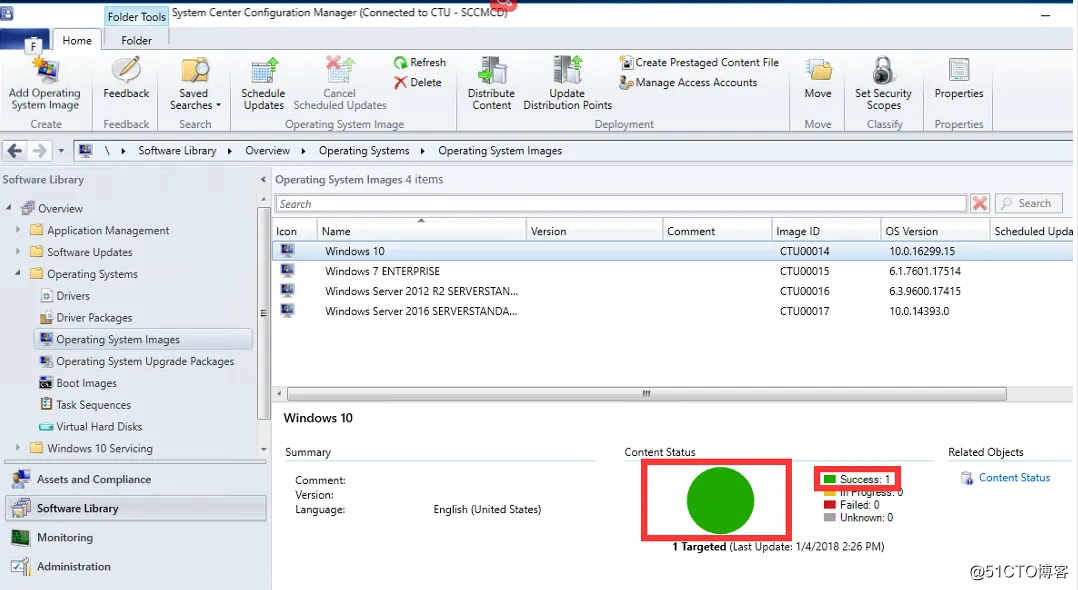
Task: Click the Search button
Action: point(1028,204)
